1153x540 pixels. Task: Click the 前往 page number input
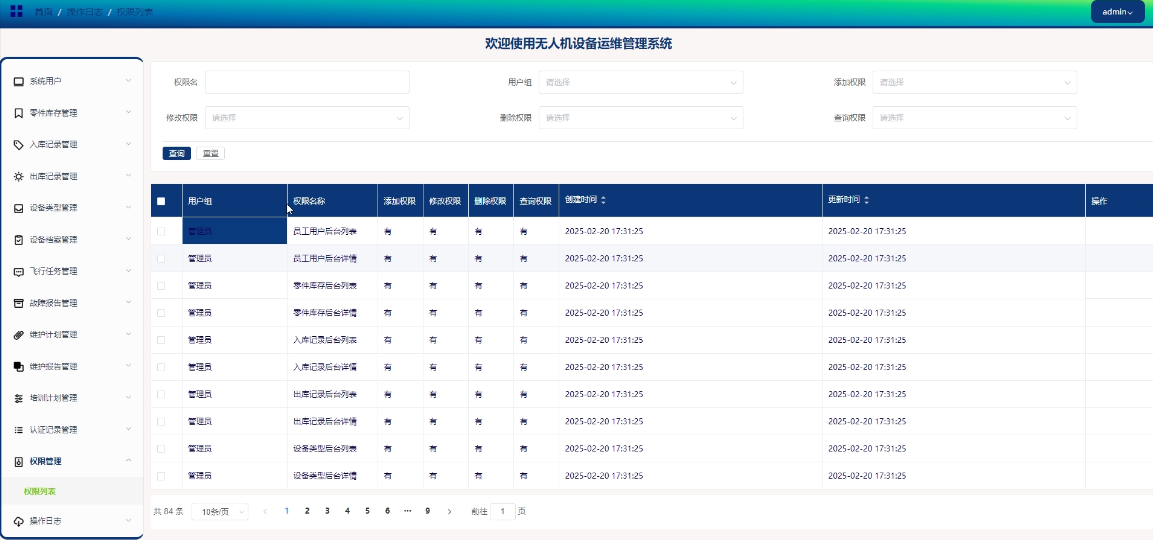tap(503, 511)
